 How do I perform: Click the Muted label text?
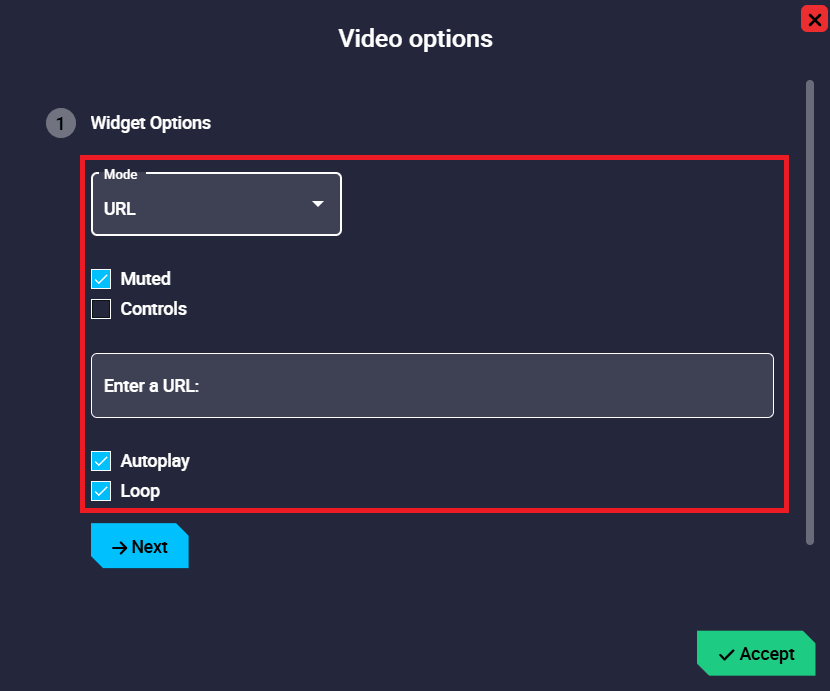click(146, 279)
